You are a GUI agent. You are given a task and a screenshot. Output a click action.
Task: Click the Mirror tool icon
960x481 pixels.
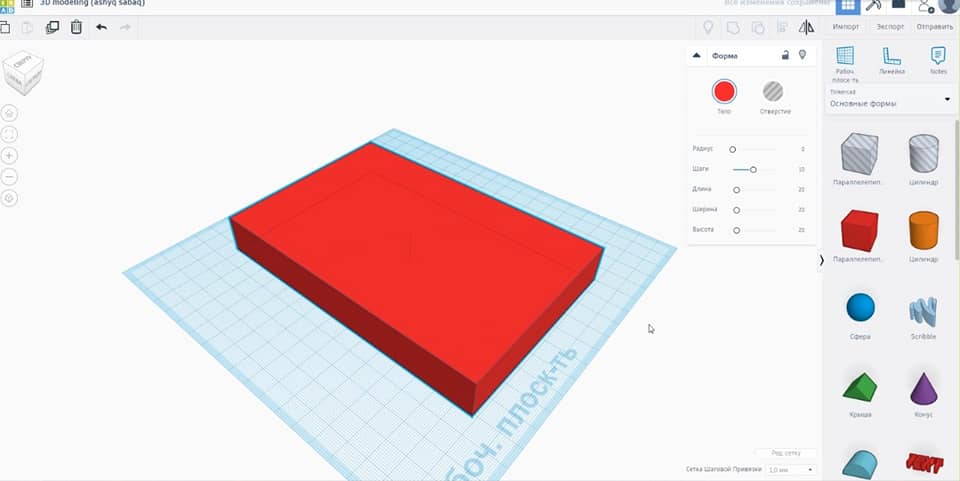point(806,27)
